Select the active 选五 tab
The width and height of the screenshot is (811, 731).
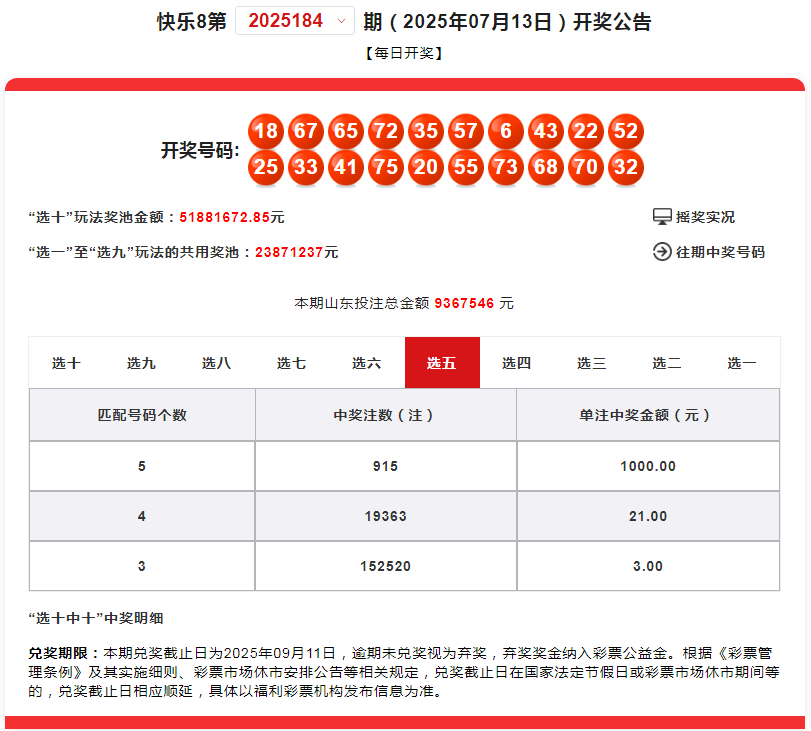click(x=442, y=363)
